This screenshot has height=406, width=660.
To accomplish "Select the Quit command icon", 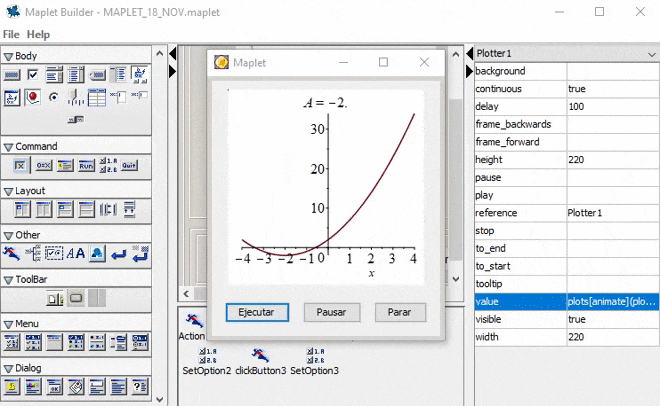I will [129, 165].
